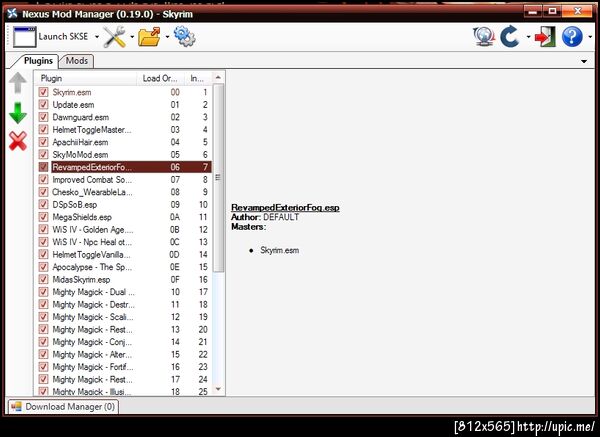This screenshot has height=437, width=600.
Task: Select Mighty Magick - Dual plugin
Action: pyautogui.click(x=124, y=292)
